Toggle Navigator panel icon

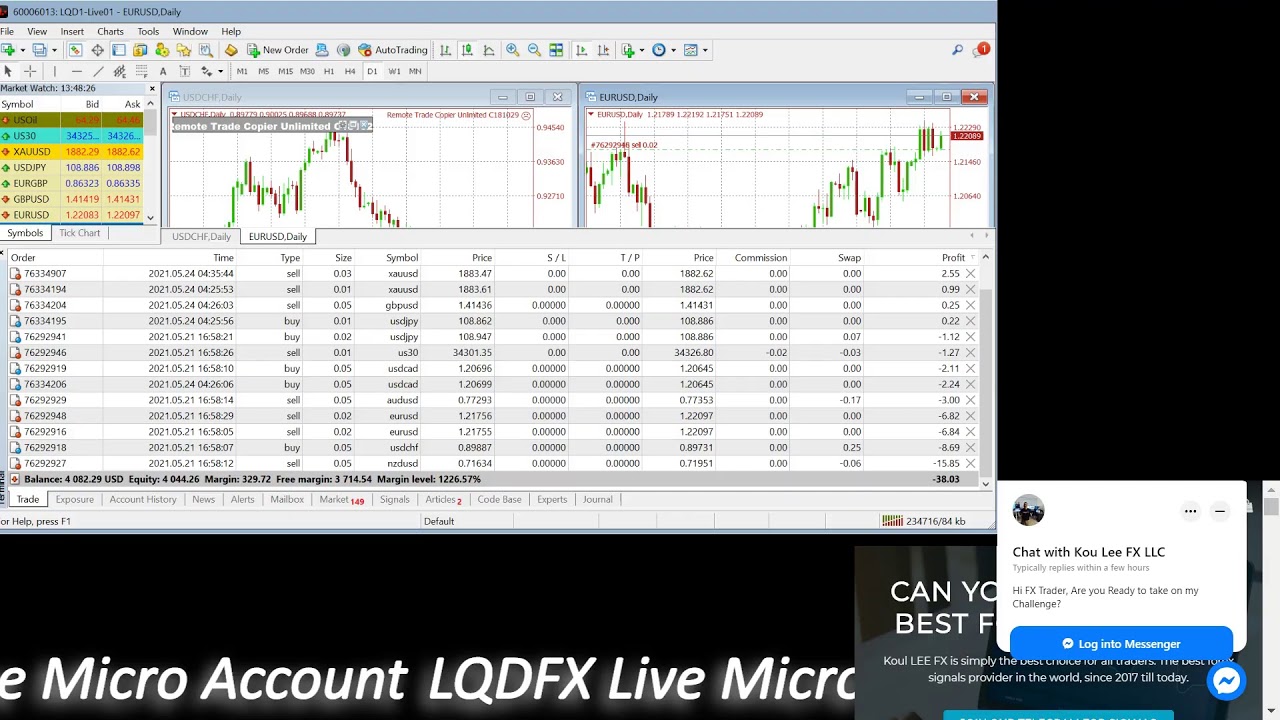point(184,50)
